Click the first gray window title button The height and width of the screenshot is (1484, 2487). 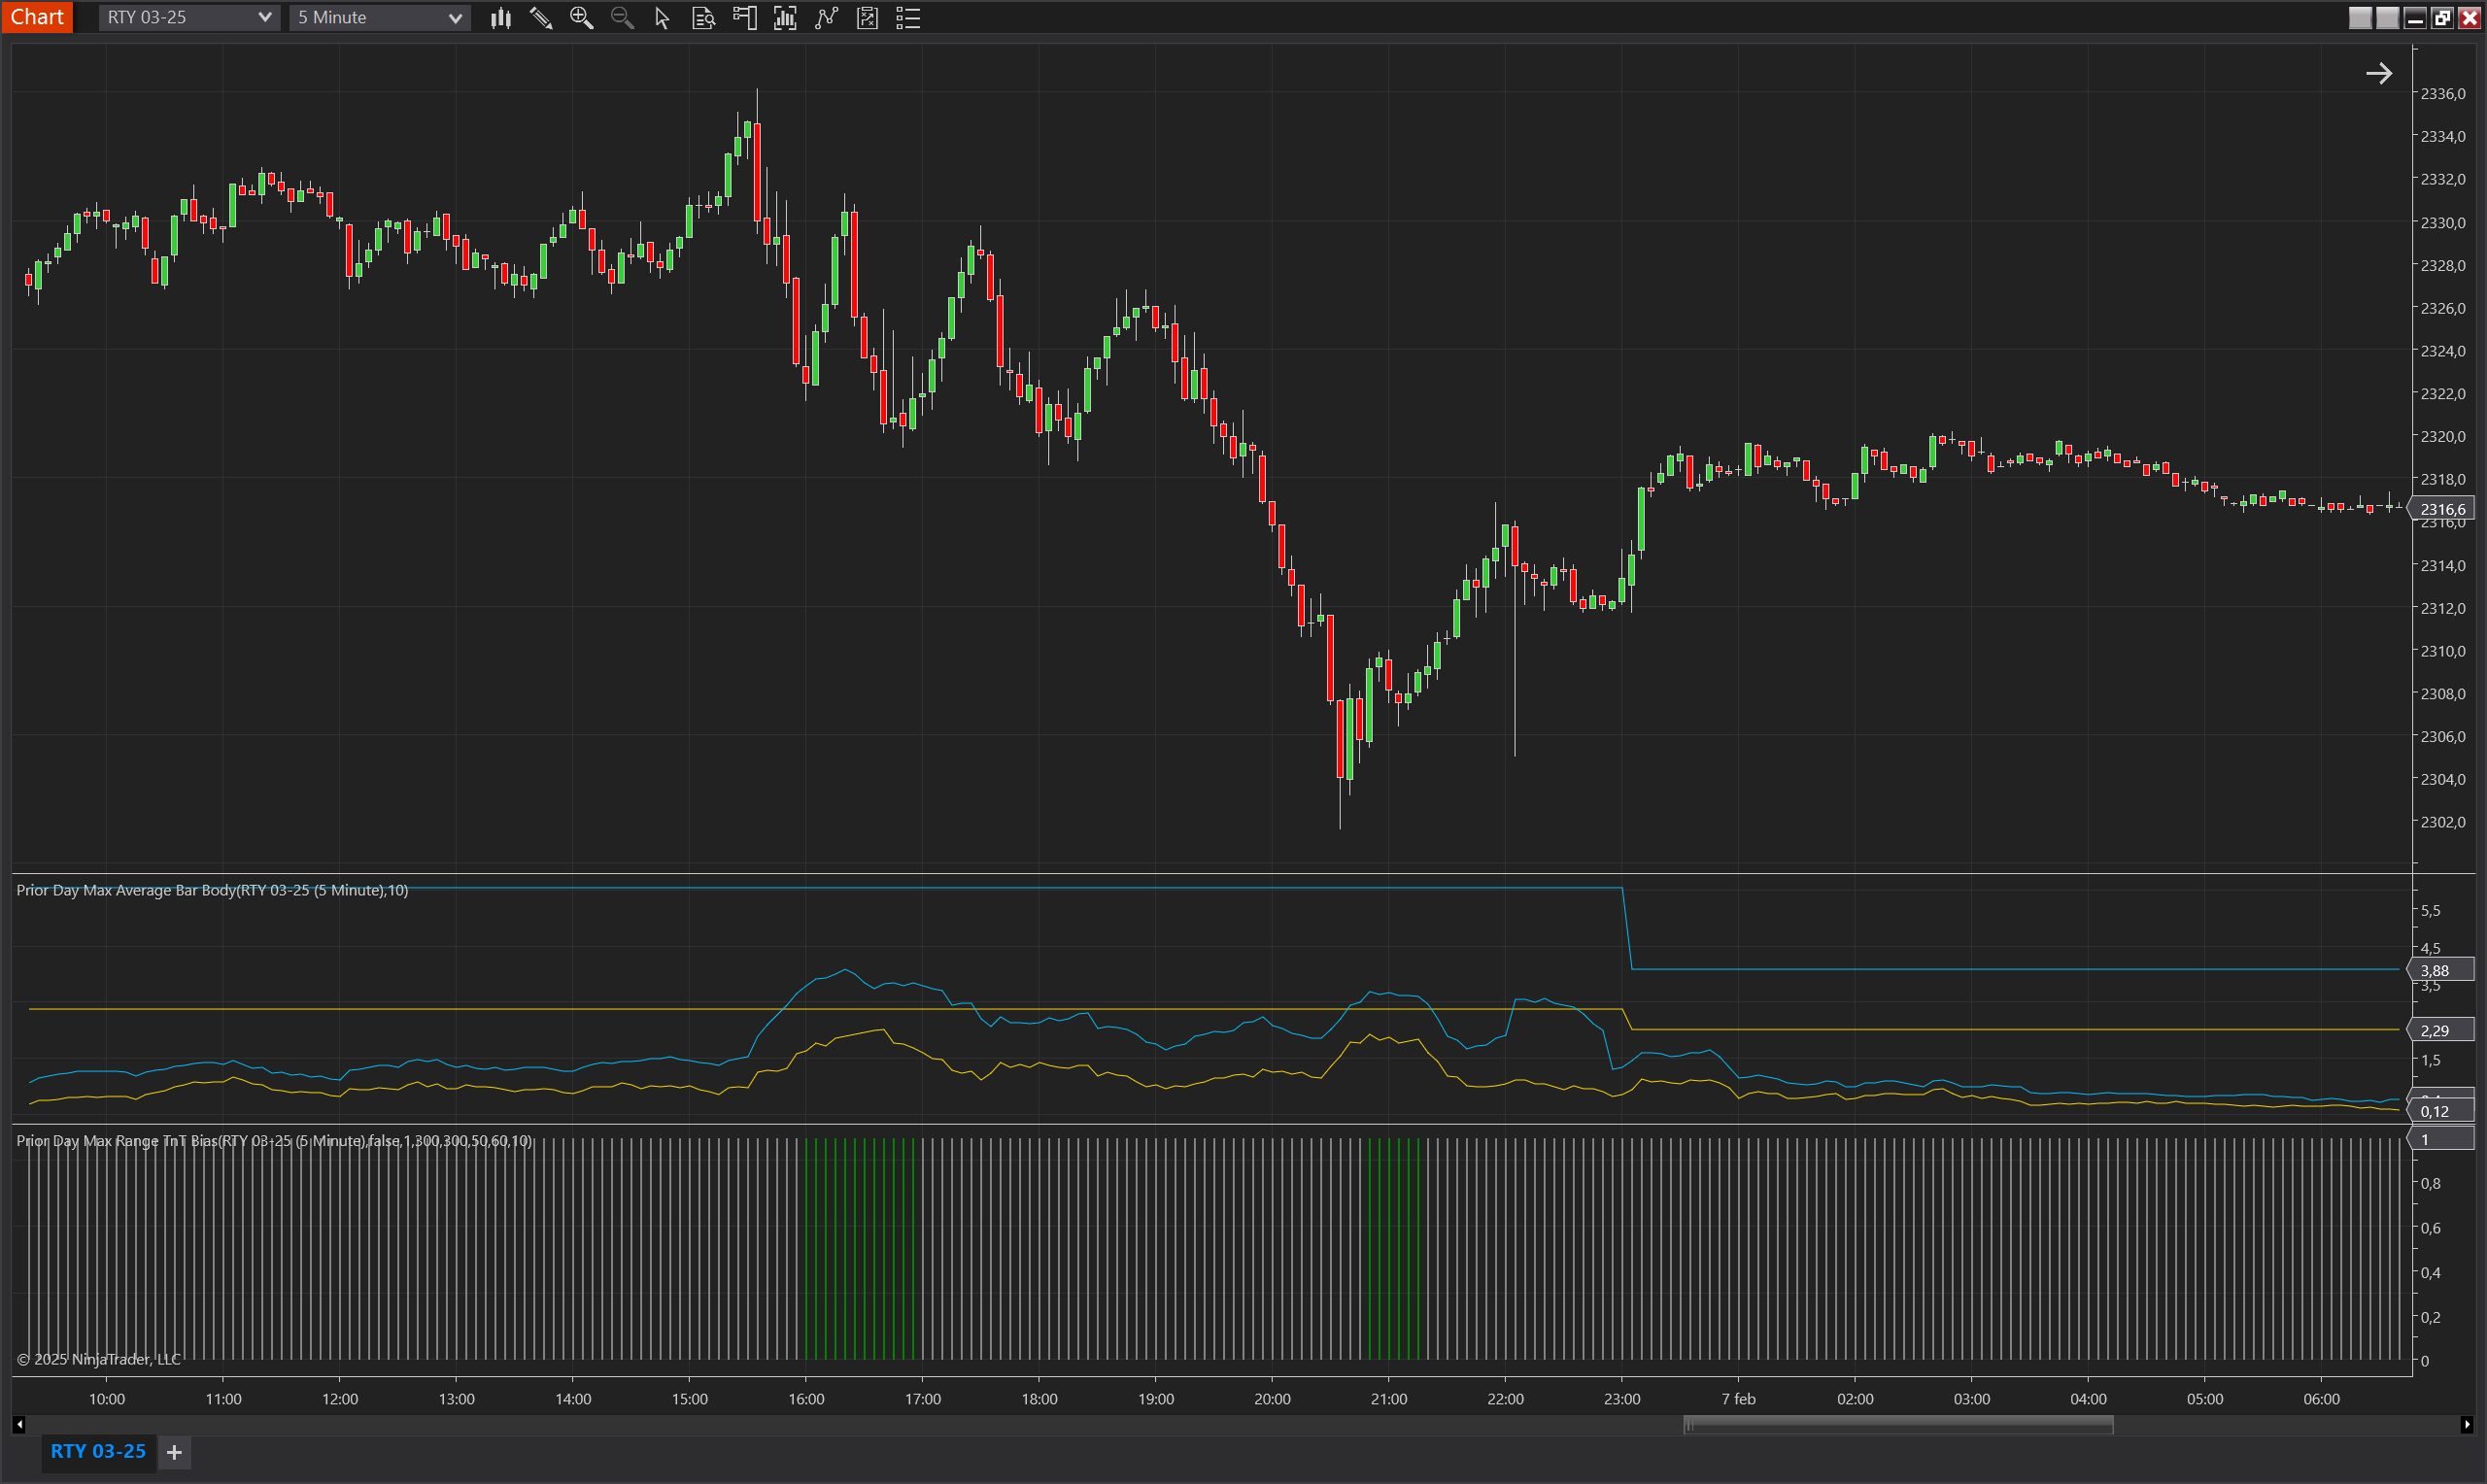pos(2360,18)
